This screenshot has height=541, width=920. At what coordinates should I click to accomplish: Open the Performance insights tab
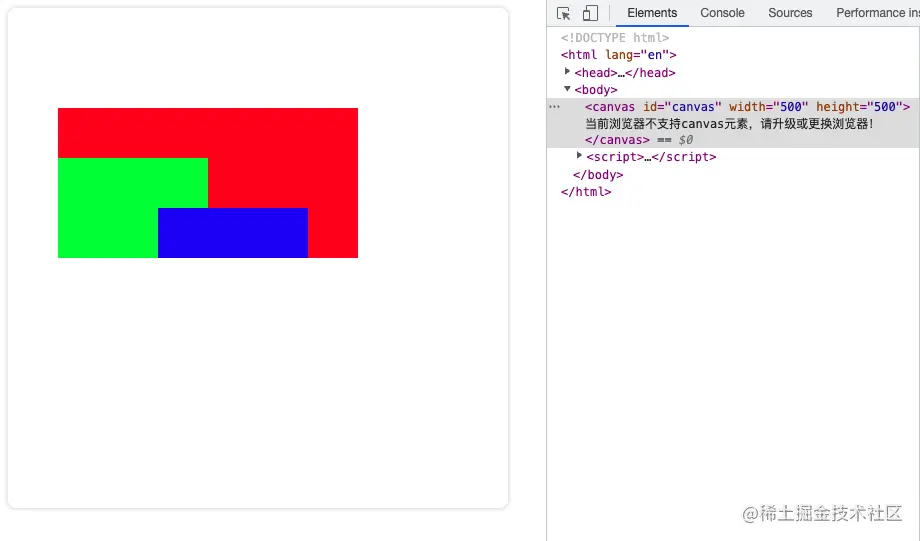point(877,13)
